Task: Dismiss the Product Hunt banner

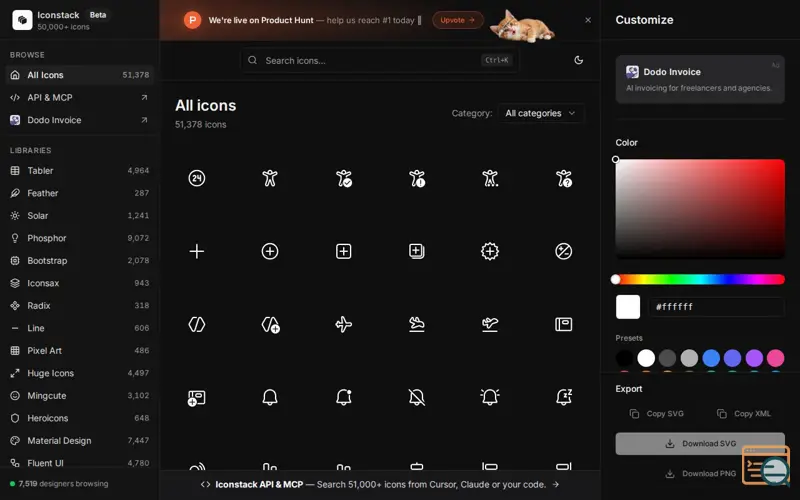Action: click(x=588, y=20)
